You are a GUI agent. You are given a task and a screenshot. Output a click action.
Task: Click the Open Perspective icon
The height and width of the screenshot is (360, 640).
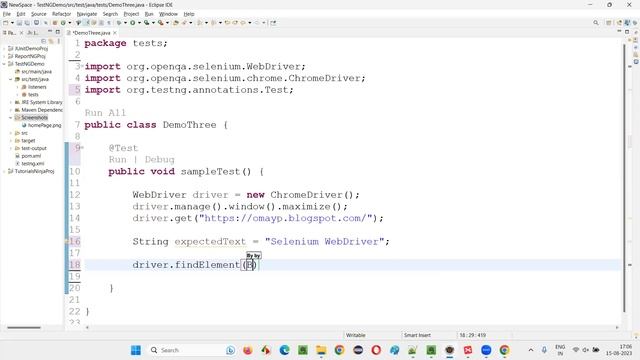[x=609, y=23]
